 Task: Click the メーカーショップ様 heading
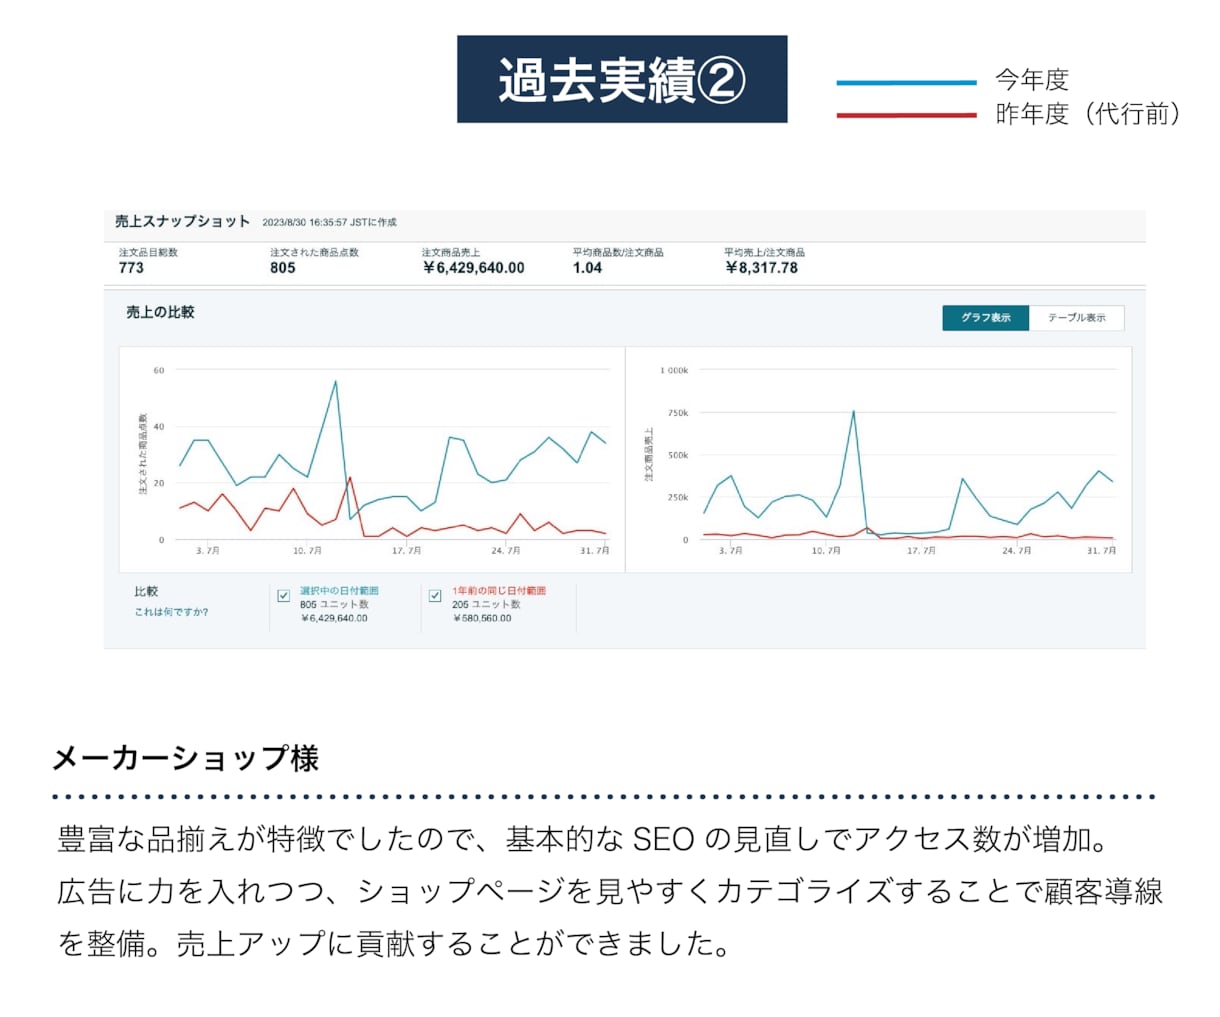pyautogui.click(x=185, y=758)
